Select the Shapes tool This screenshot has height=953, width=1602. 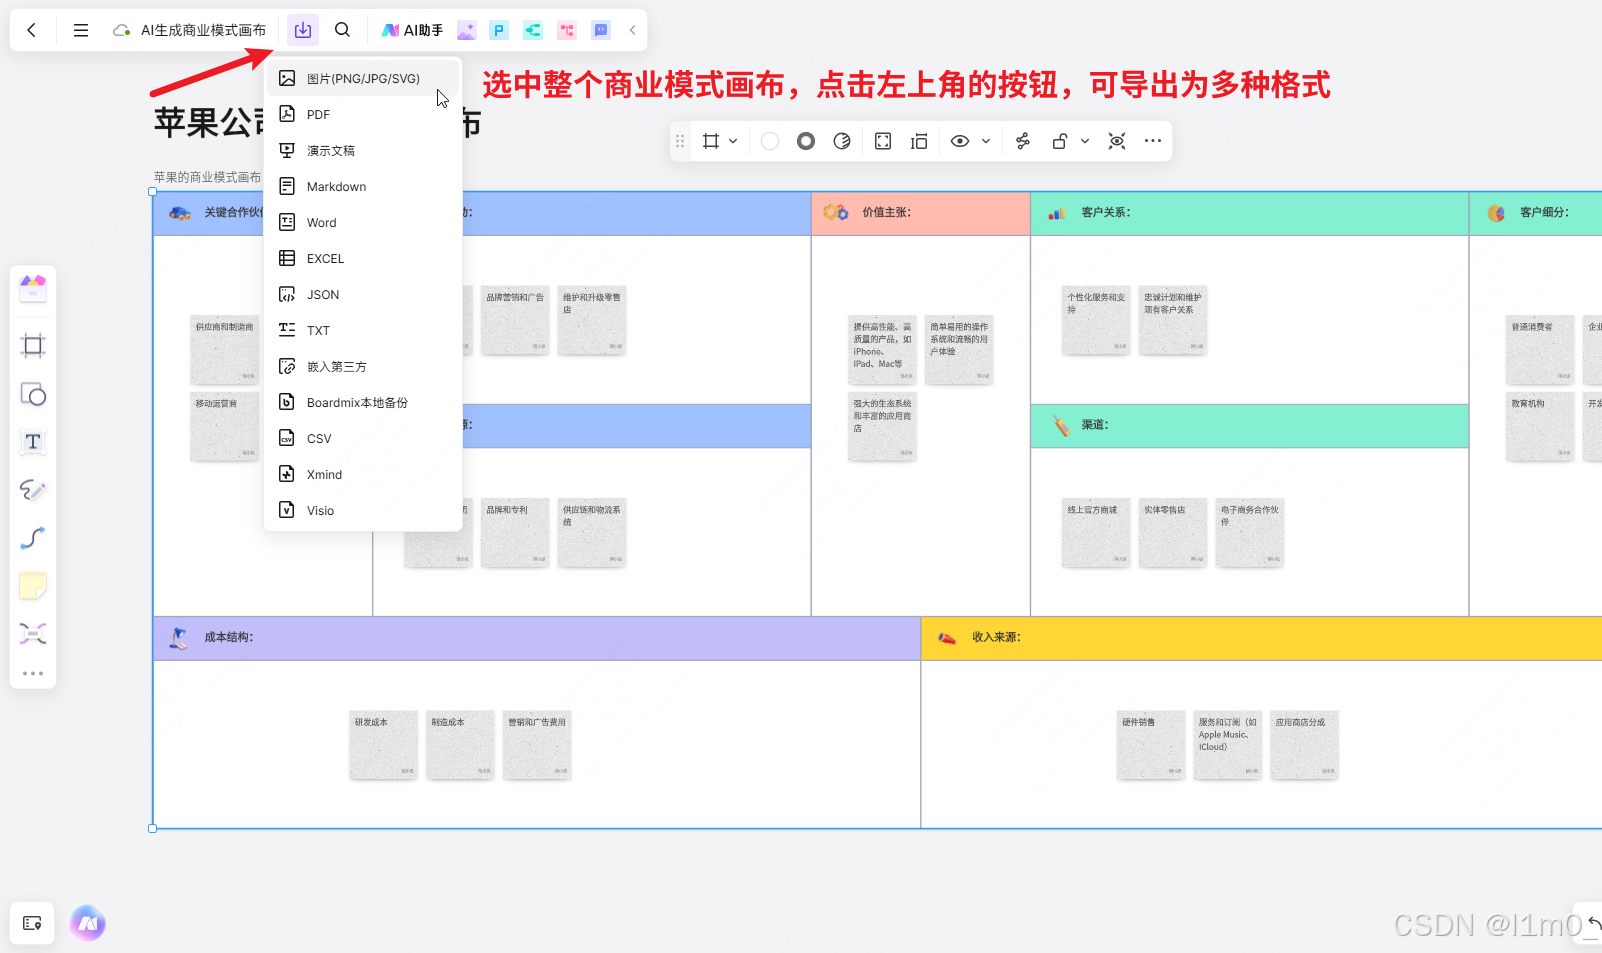[x=33, y=394]
